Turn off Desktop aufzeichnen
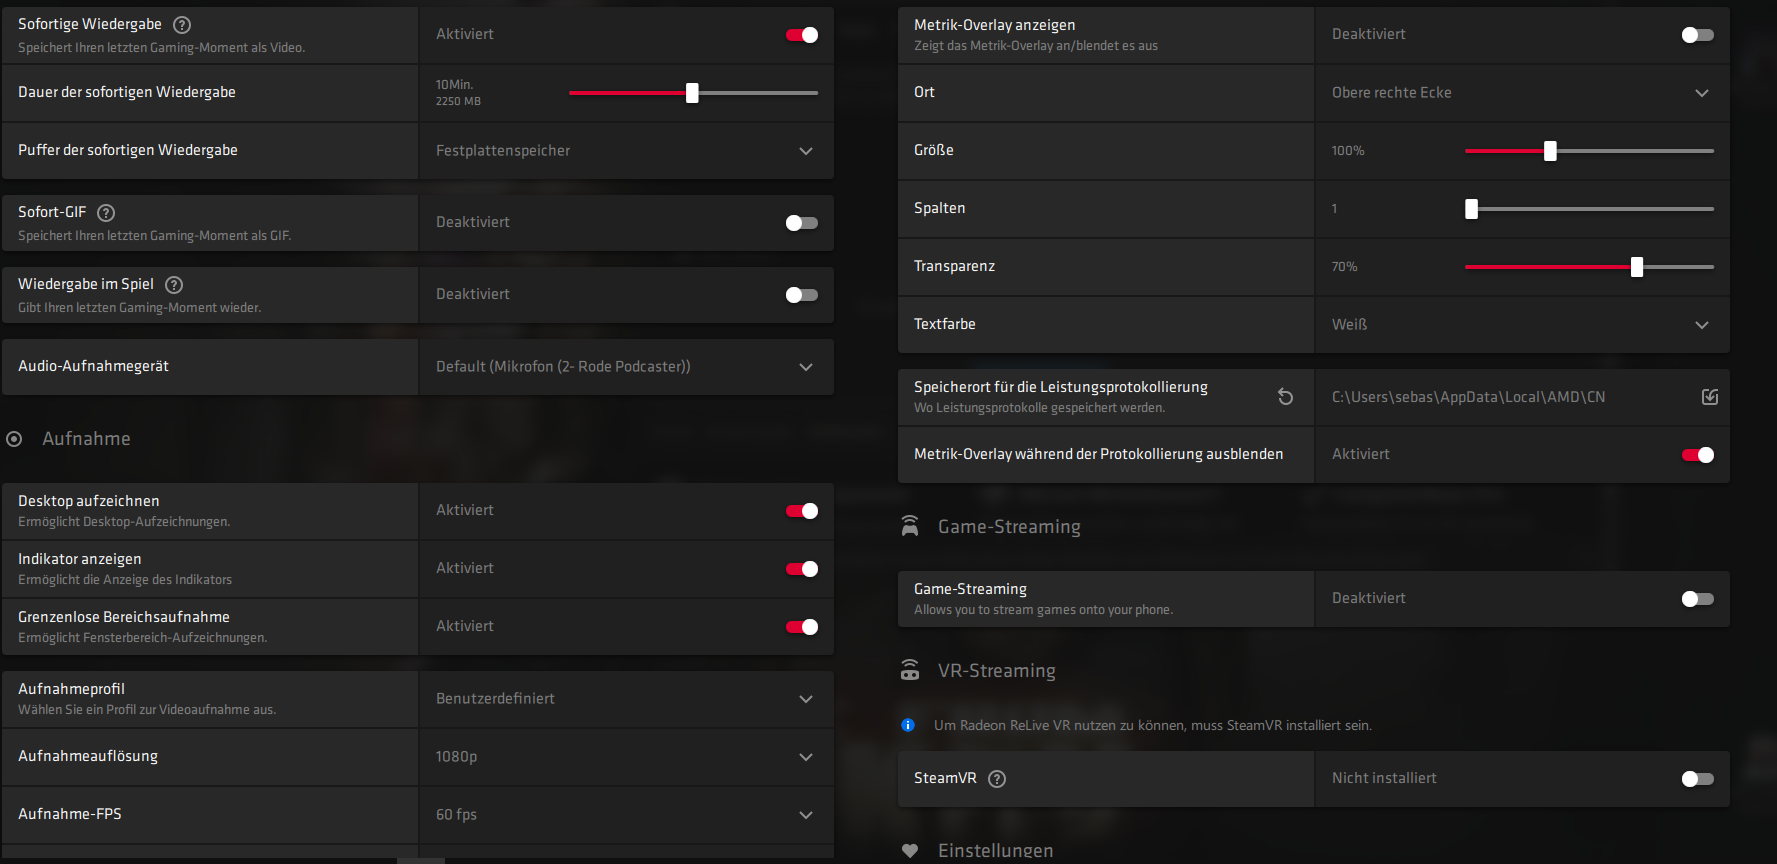Screen dimensions: 1777x864 (x=802, y=511)
